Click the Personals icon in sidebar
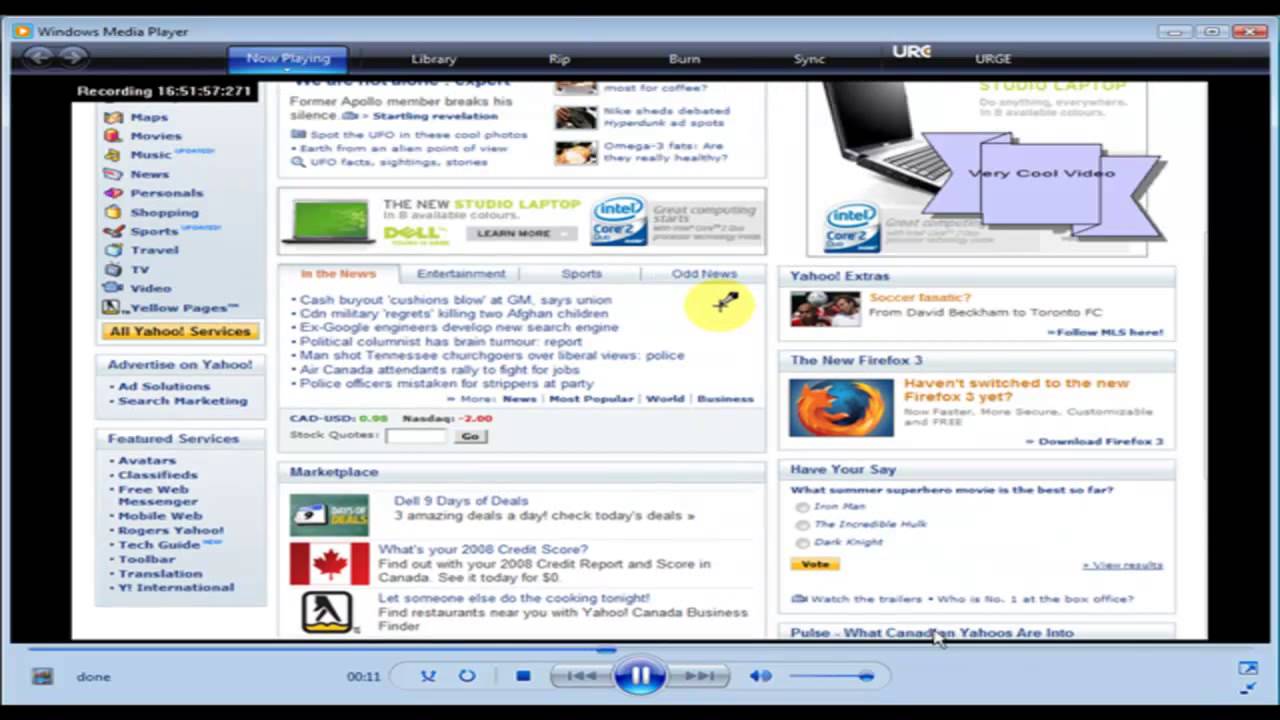 (113, 193)
